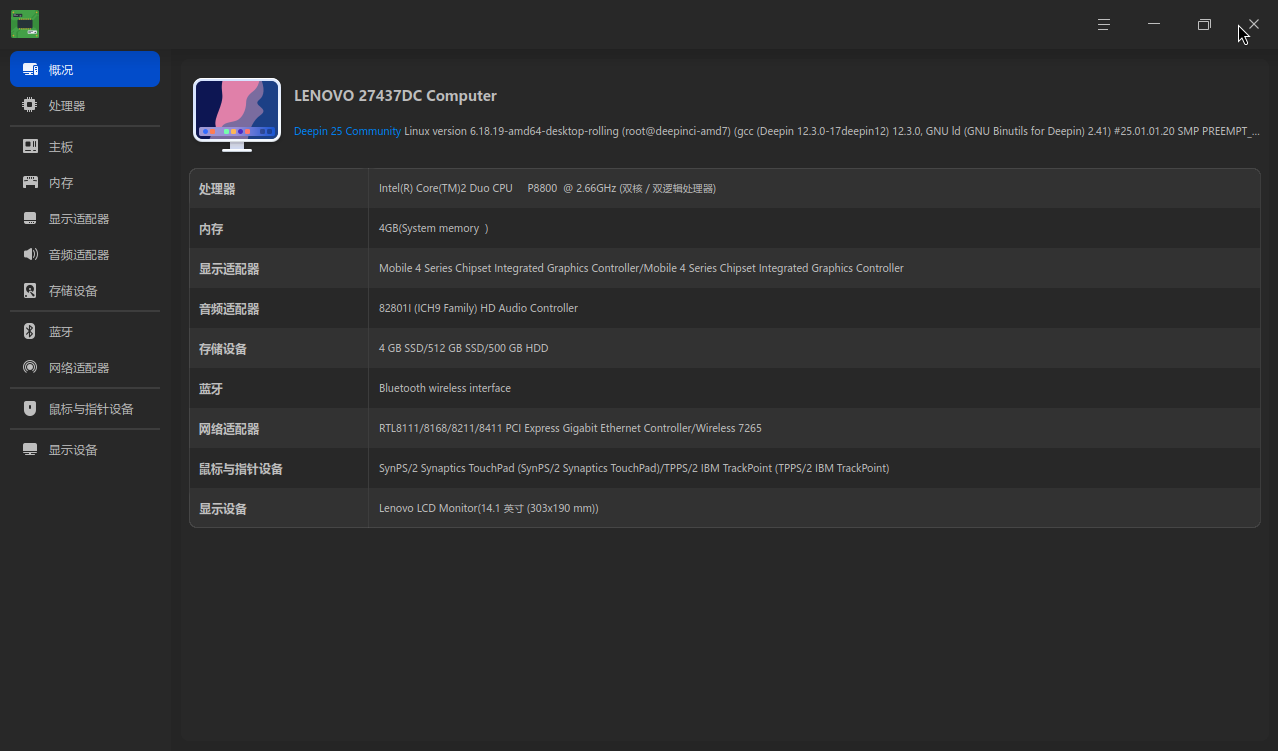Click the mouse and pointer devices icon
1278x751 pixels.
pos(30,409)
